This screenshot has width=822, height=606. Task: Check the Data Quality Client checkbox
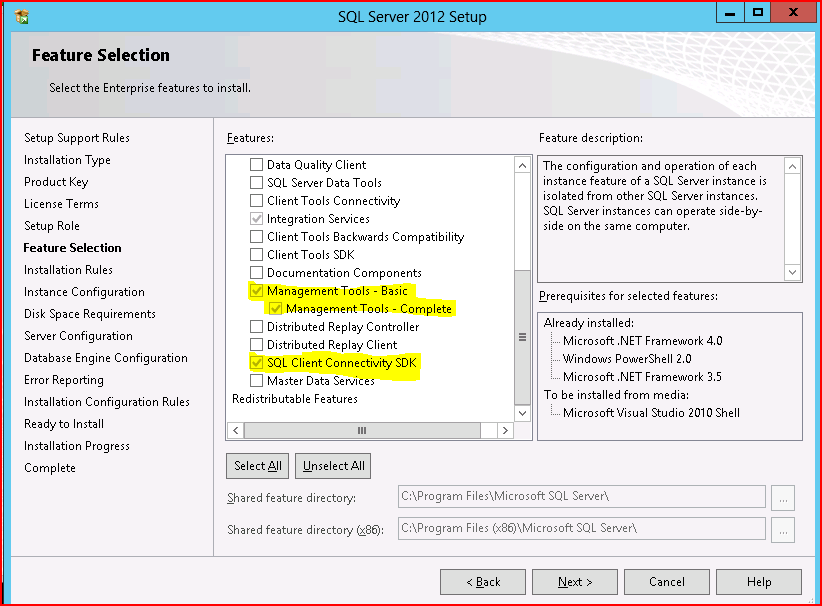click(x=256, y=165)
